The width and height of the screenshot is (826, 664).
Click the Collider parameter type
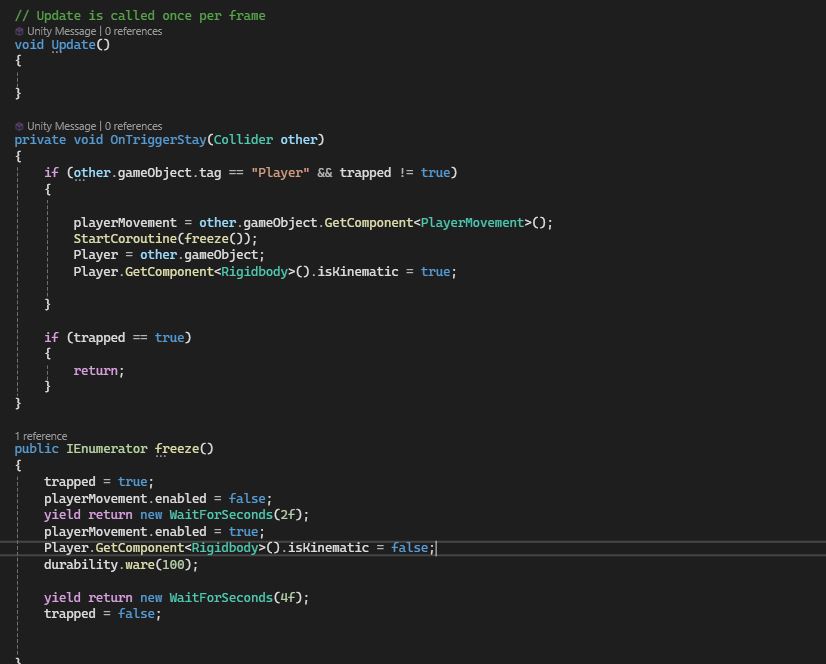tap(242, 139)
